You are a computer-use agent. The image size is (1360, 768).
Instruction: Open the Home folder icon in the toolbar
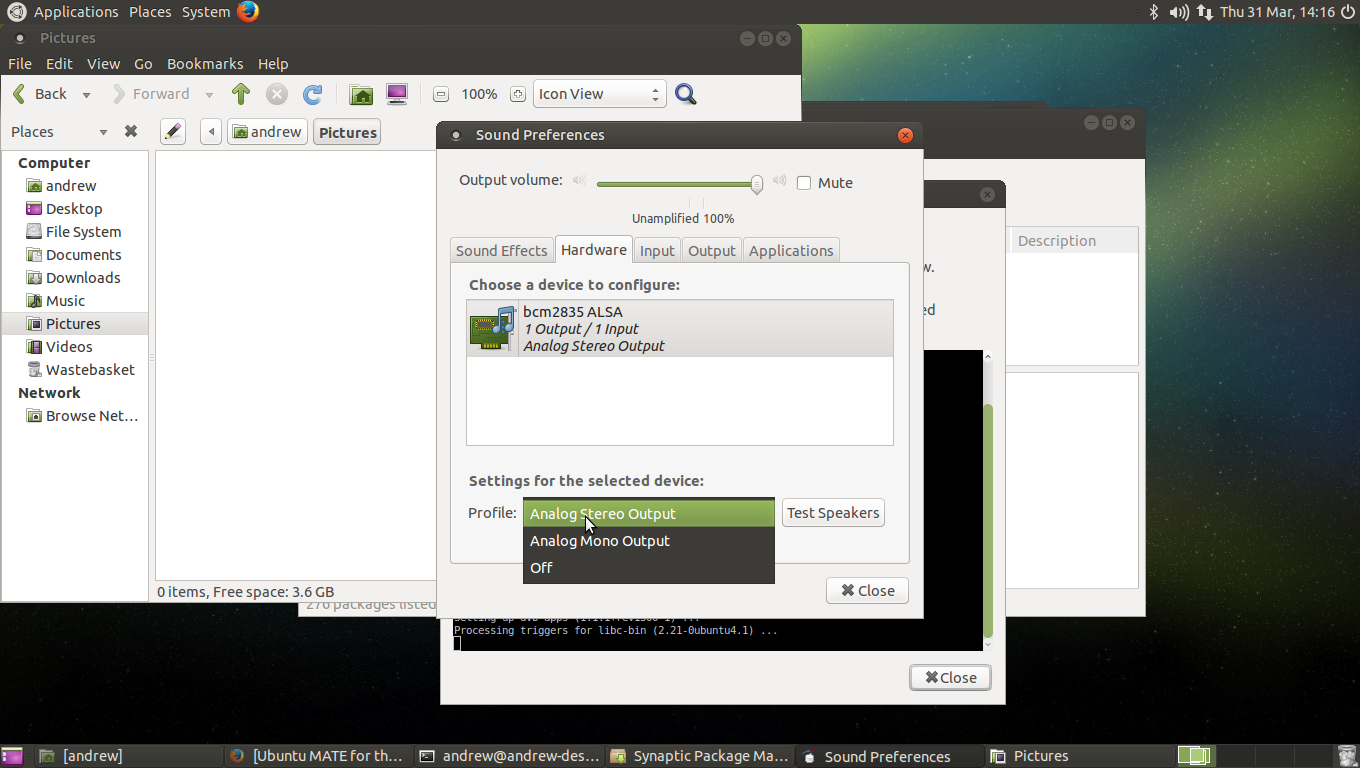361,94
